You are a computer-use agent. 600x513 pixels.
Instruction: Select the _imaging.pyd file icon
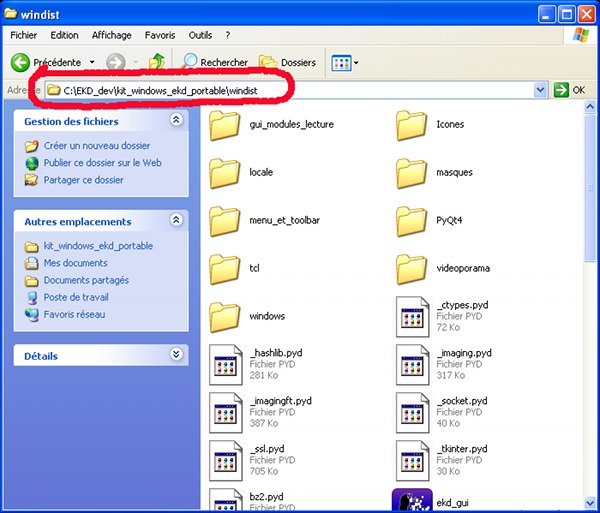click(x=412, y=365)
